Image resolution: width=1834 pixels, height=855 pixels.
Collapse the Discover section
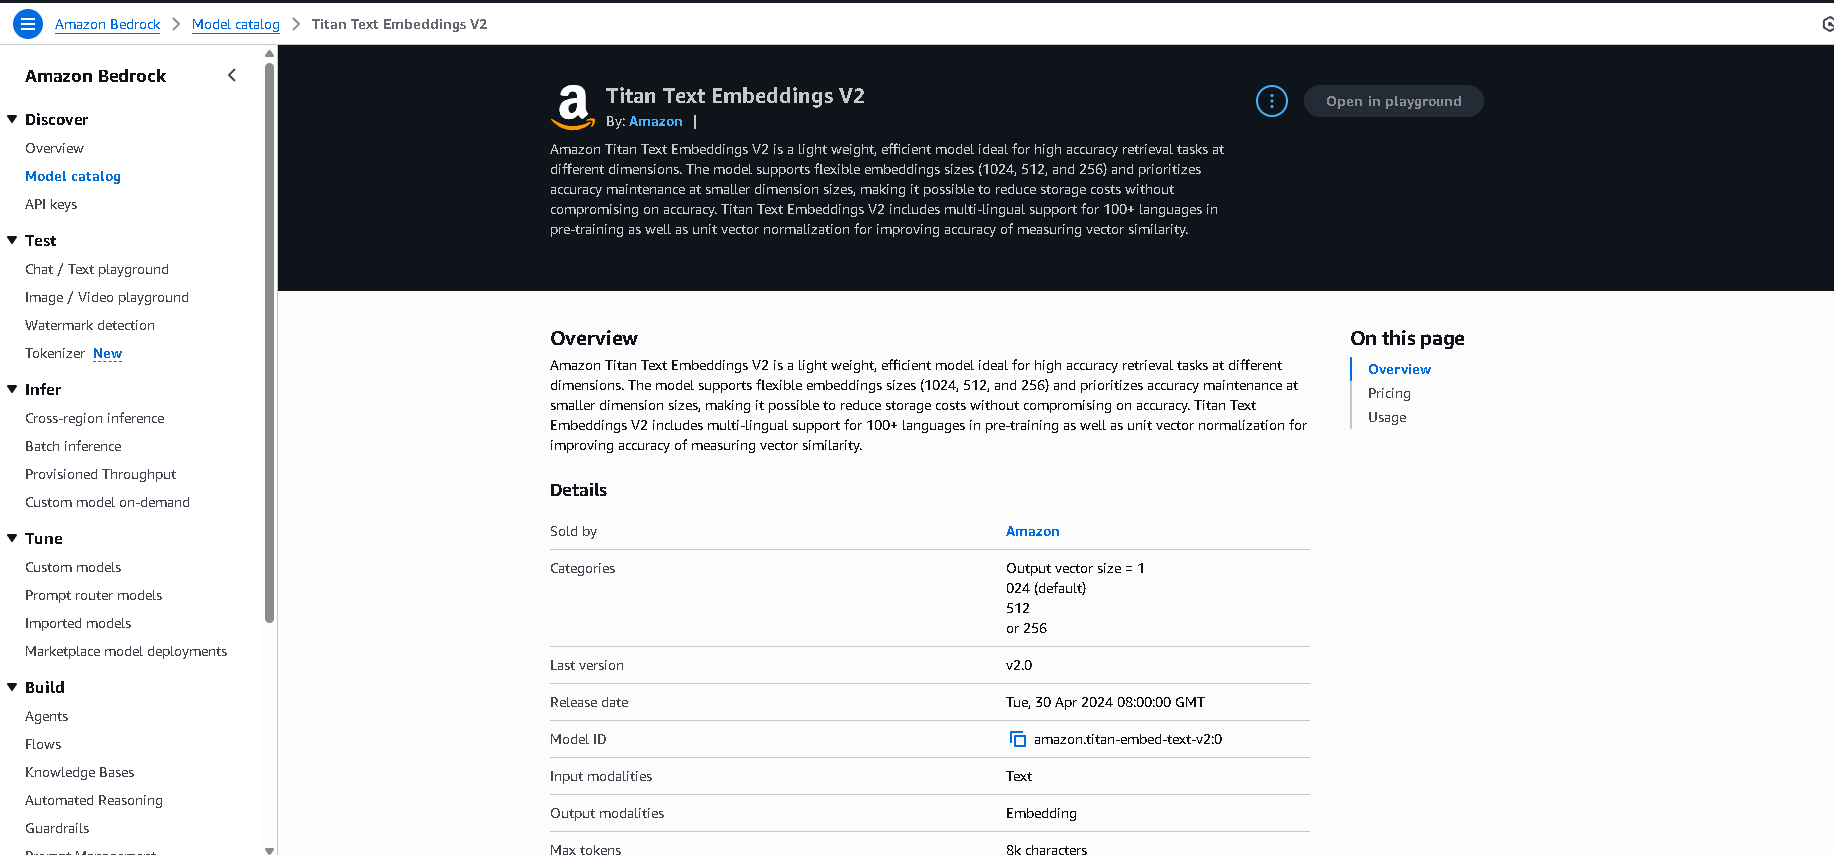point(13,119)
